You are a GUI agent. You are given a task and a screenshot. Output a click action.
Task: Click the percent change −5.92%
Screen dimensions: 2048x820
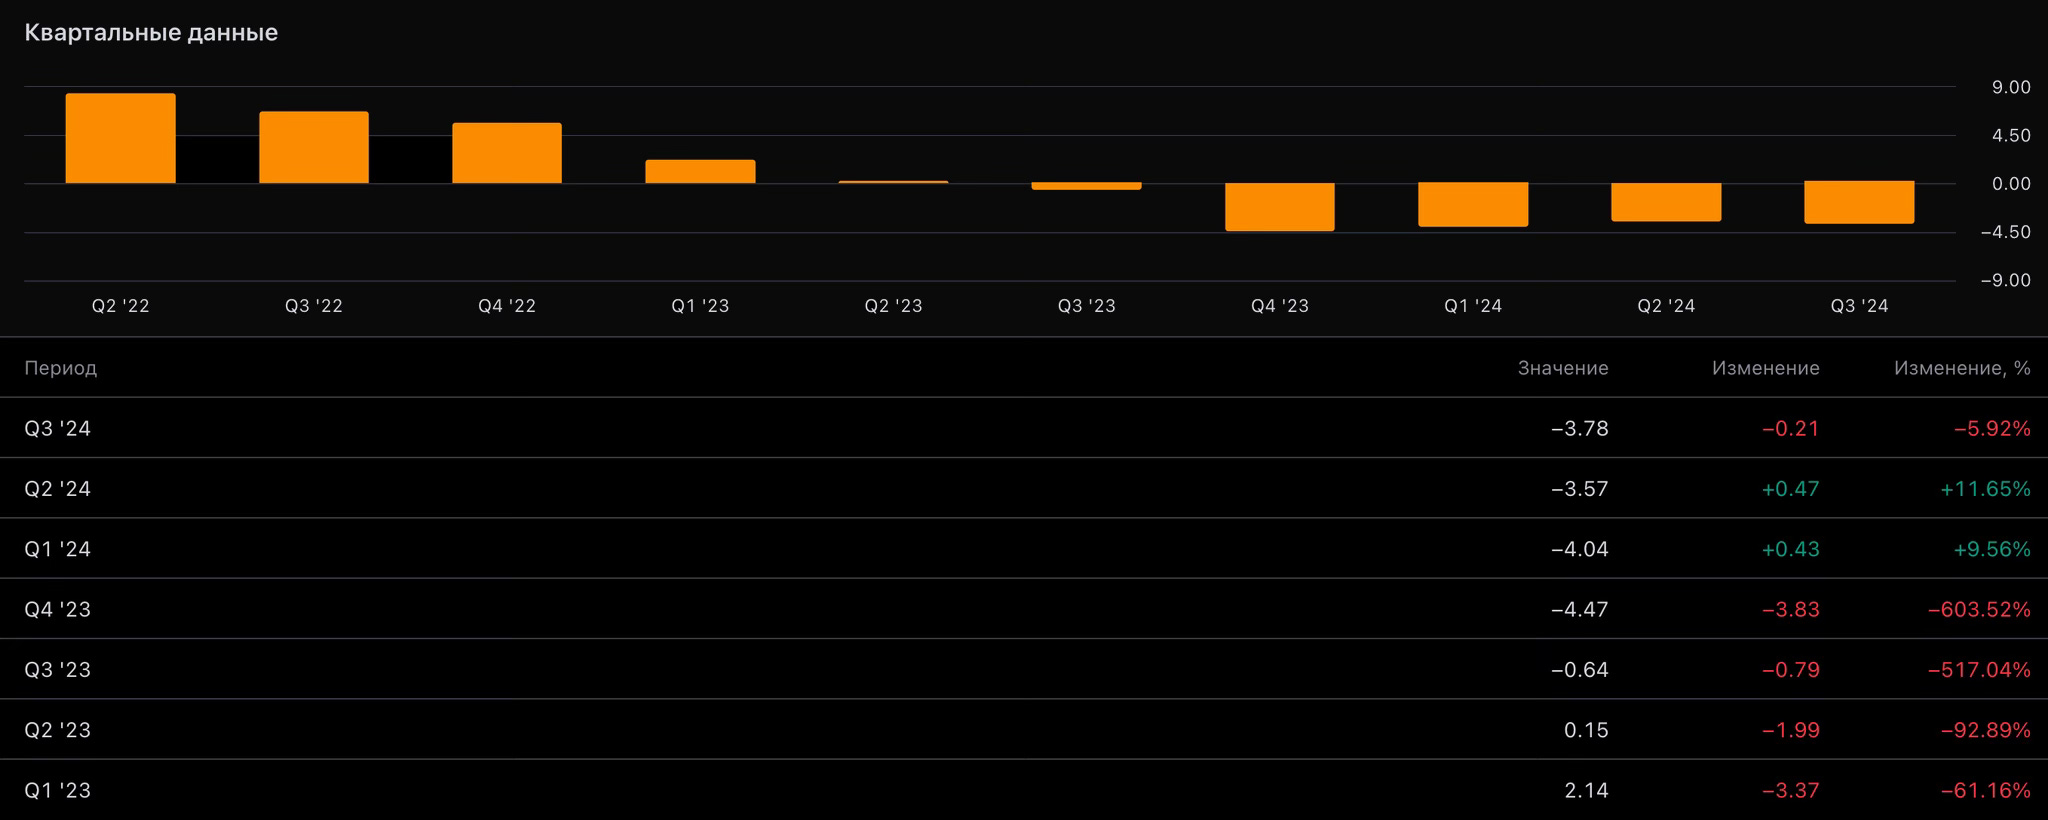point(1992,428)
